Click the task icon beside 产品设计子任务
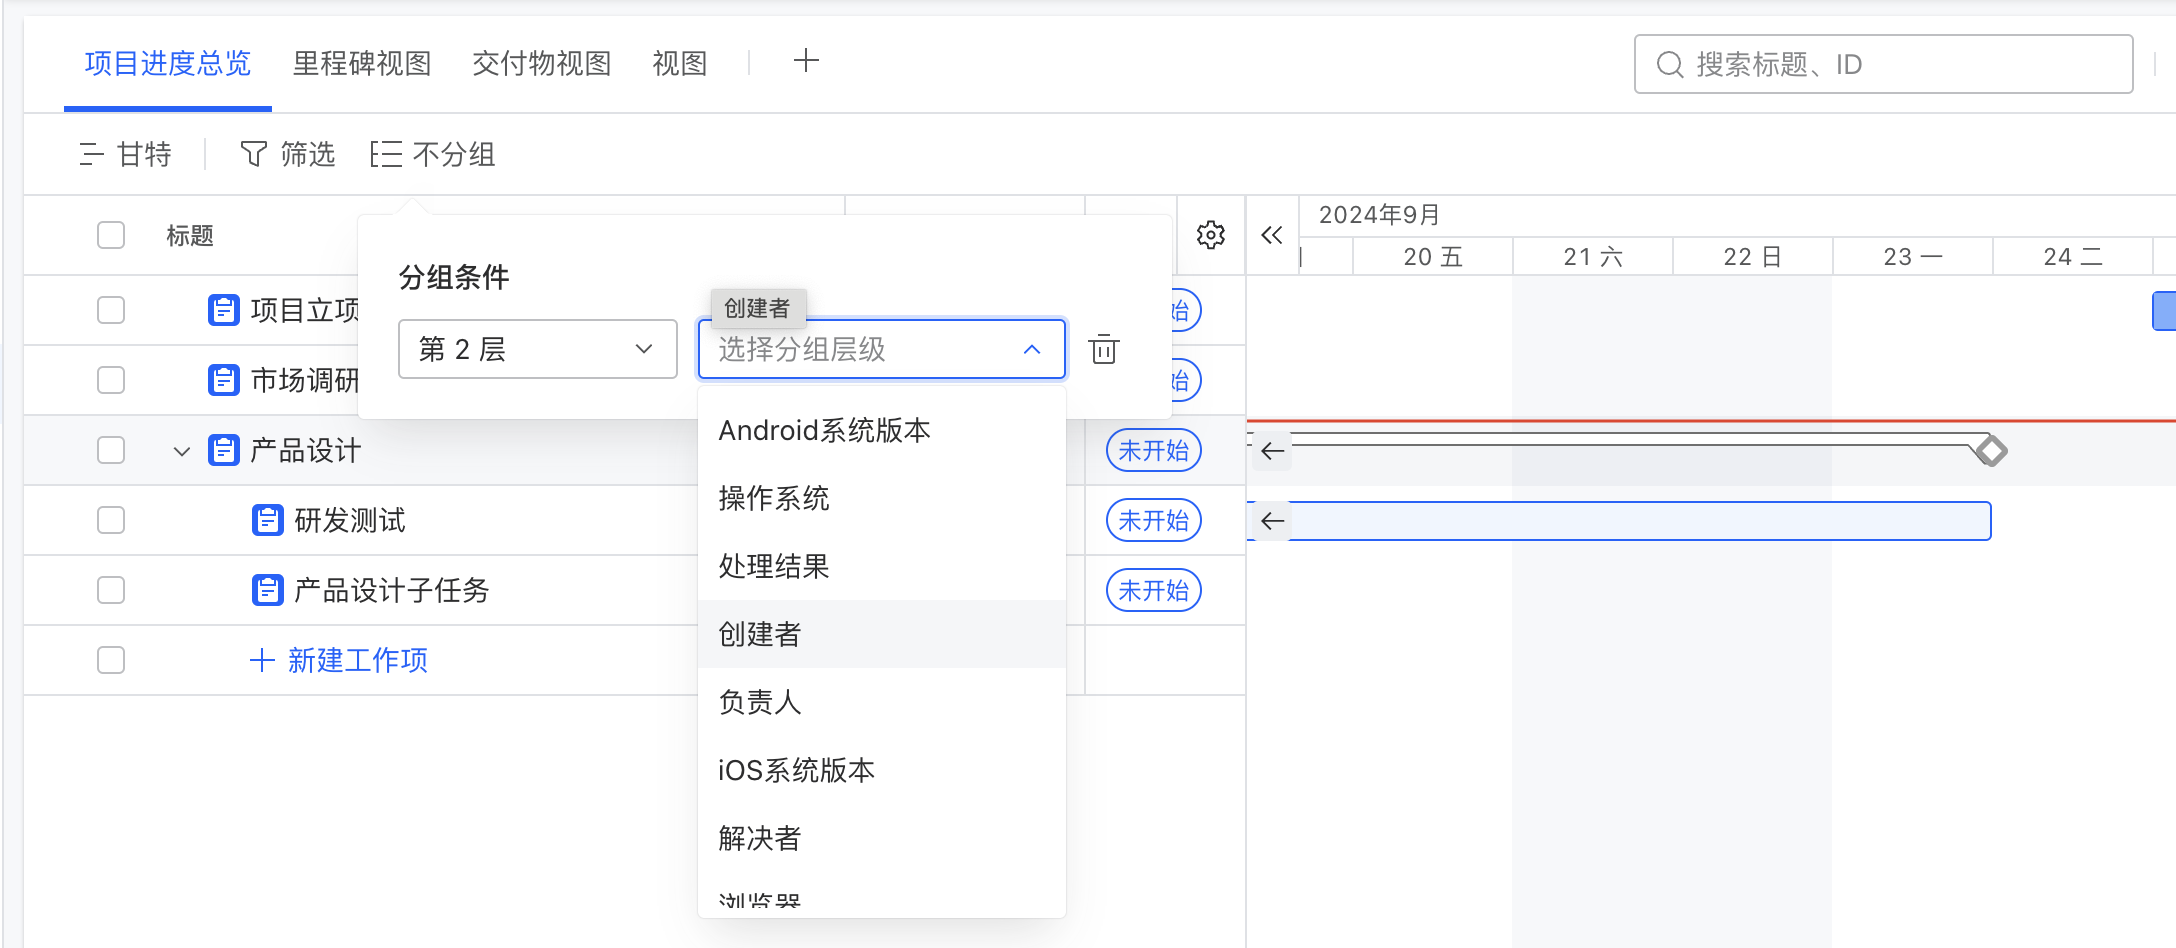2176x948 pixels. pos(267,590)
